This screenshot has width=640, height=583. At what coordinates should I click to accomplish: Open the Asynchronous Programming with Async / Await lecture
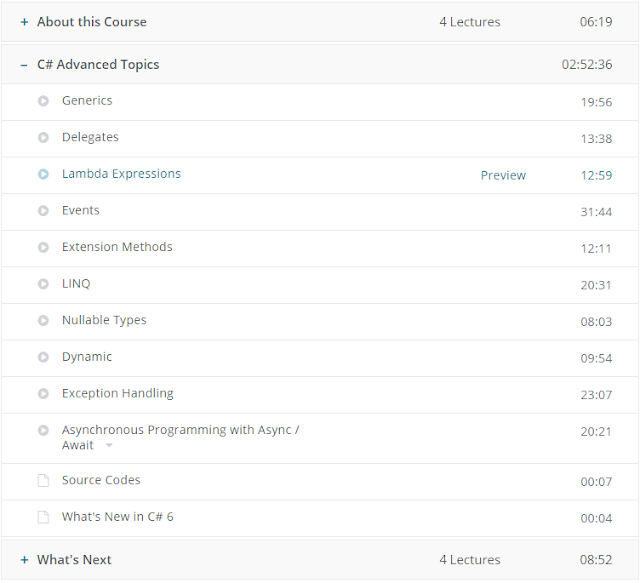click(180, 430)
